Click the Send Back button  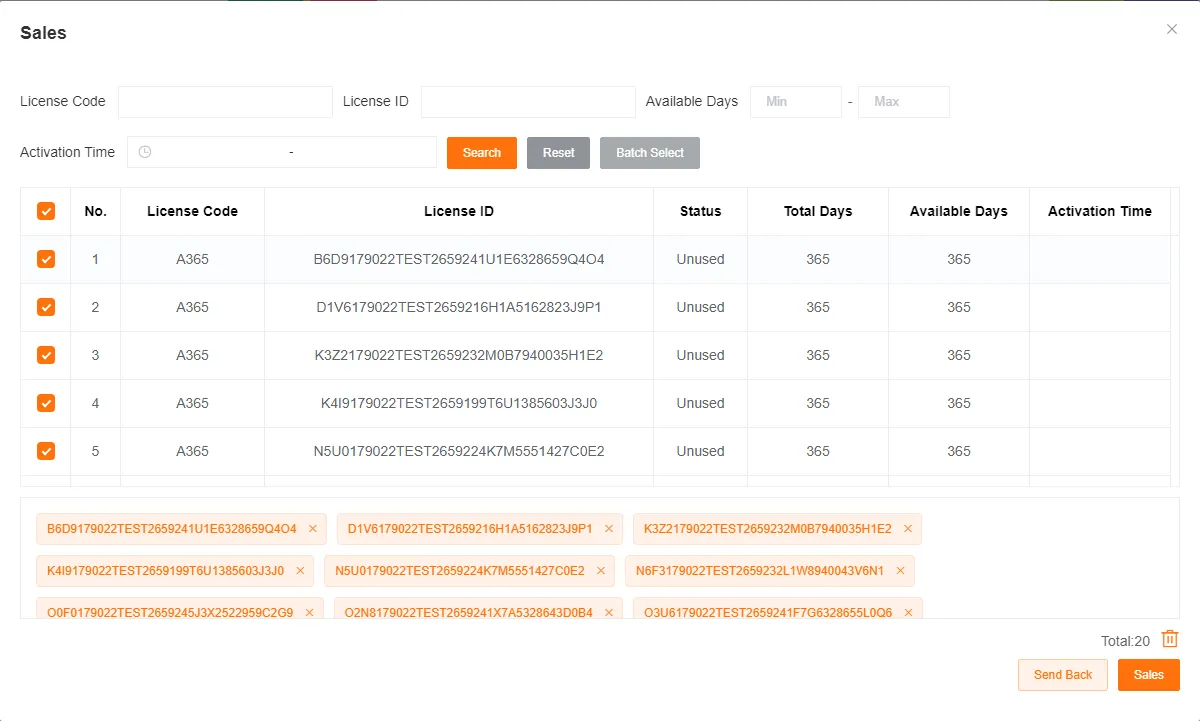point(1062,675)
